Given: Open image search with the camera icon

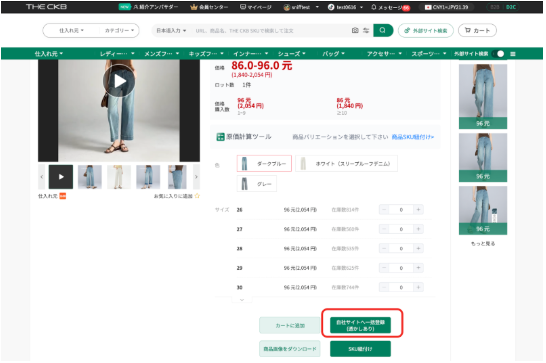Looking at the screenshot, I should click(355, 30).
